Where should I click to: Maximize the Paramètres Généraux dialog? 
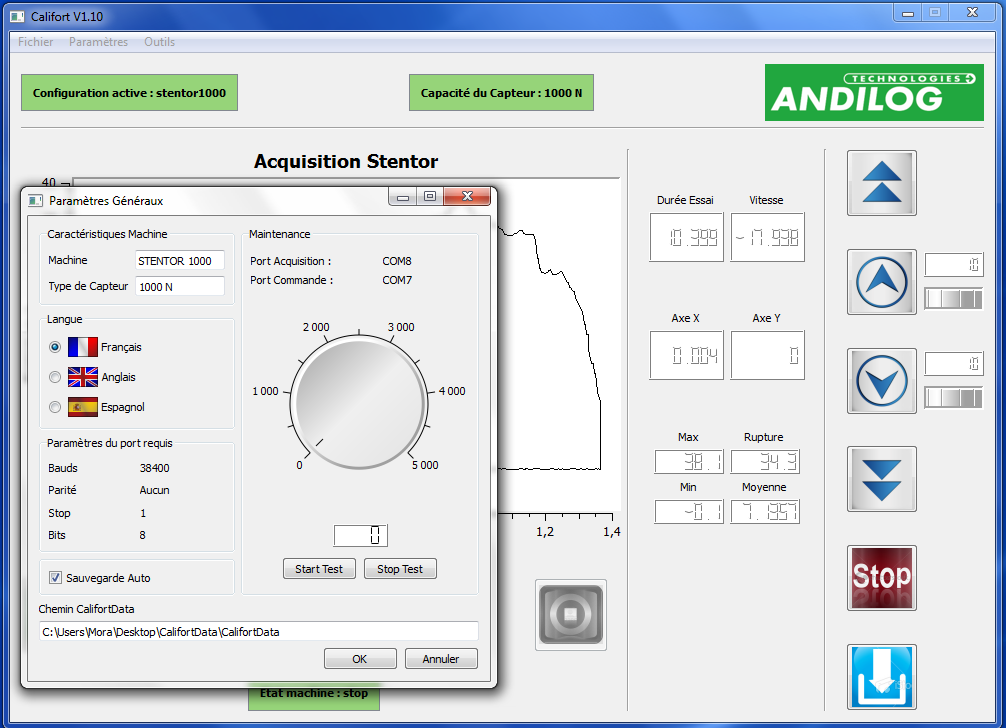(x=430, y=196)
